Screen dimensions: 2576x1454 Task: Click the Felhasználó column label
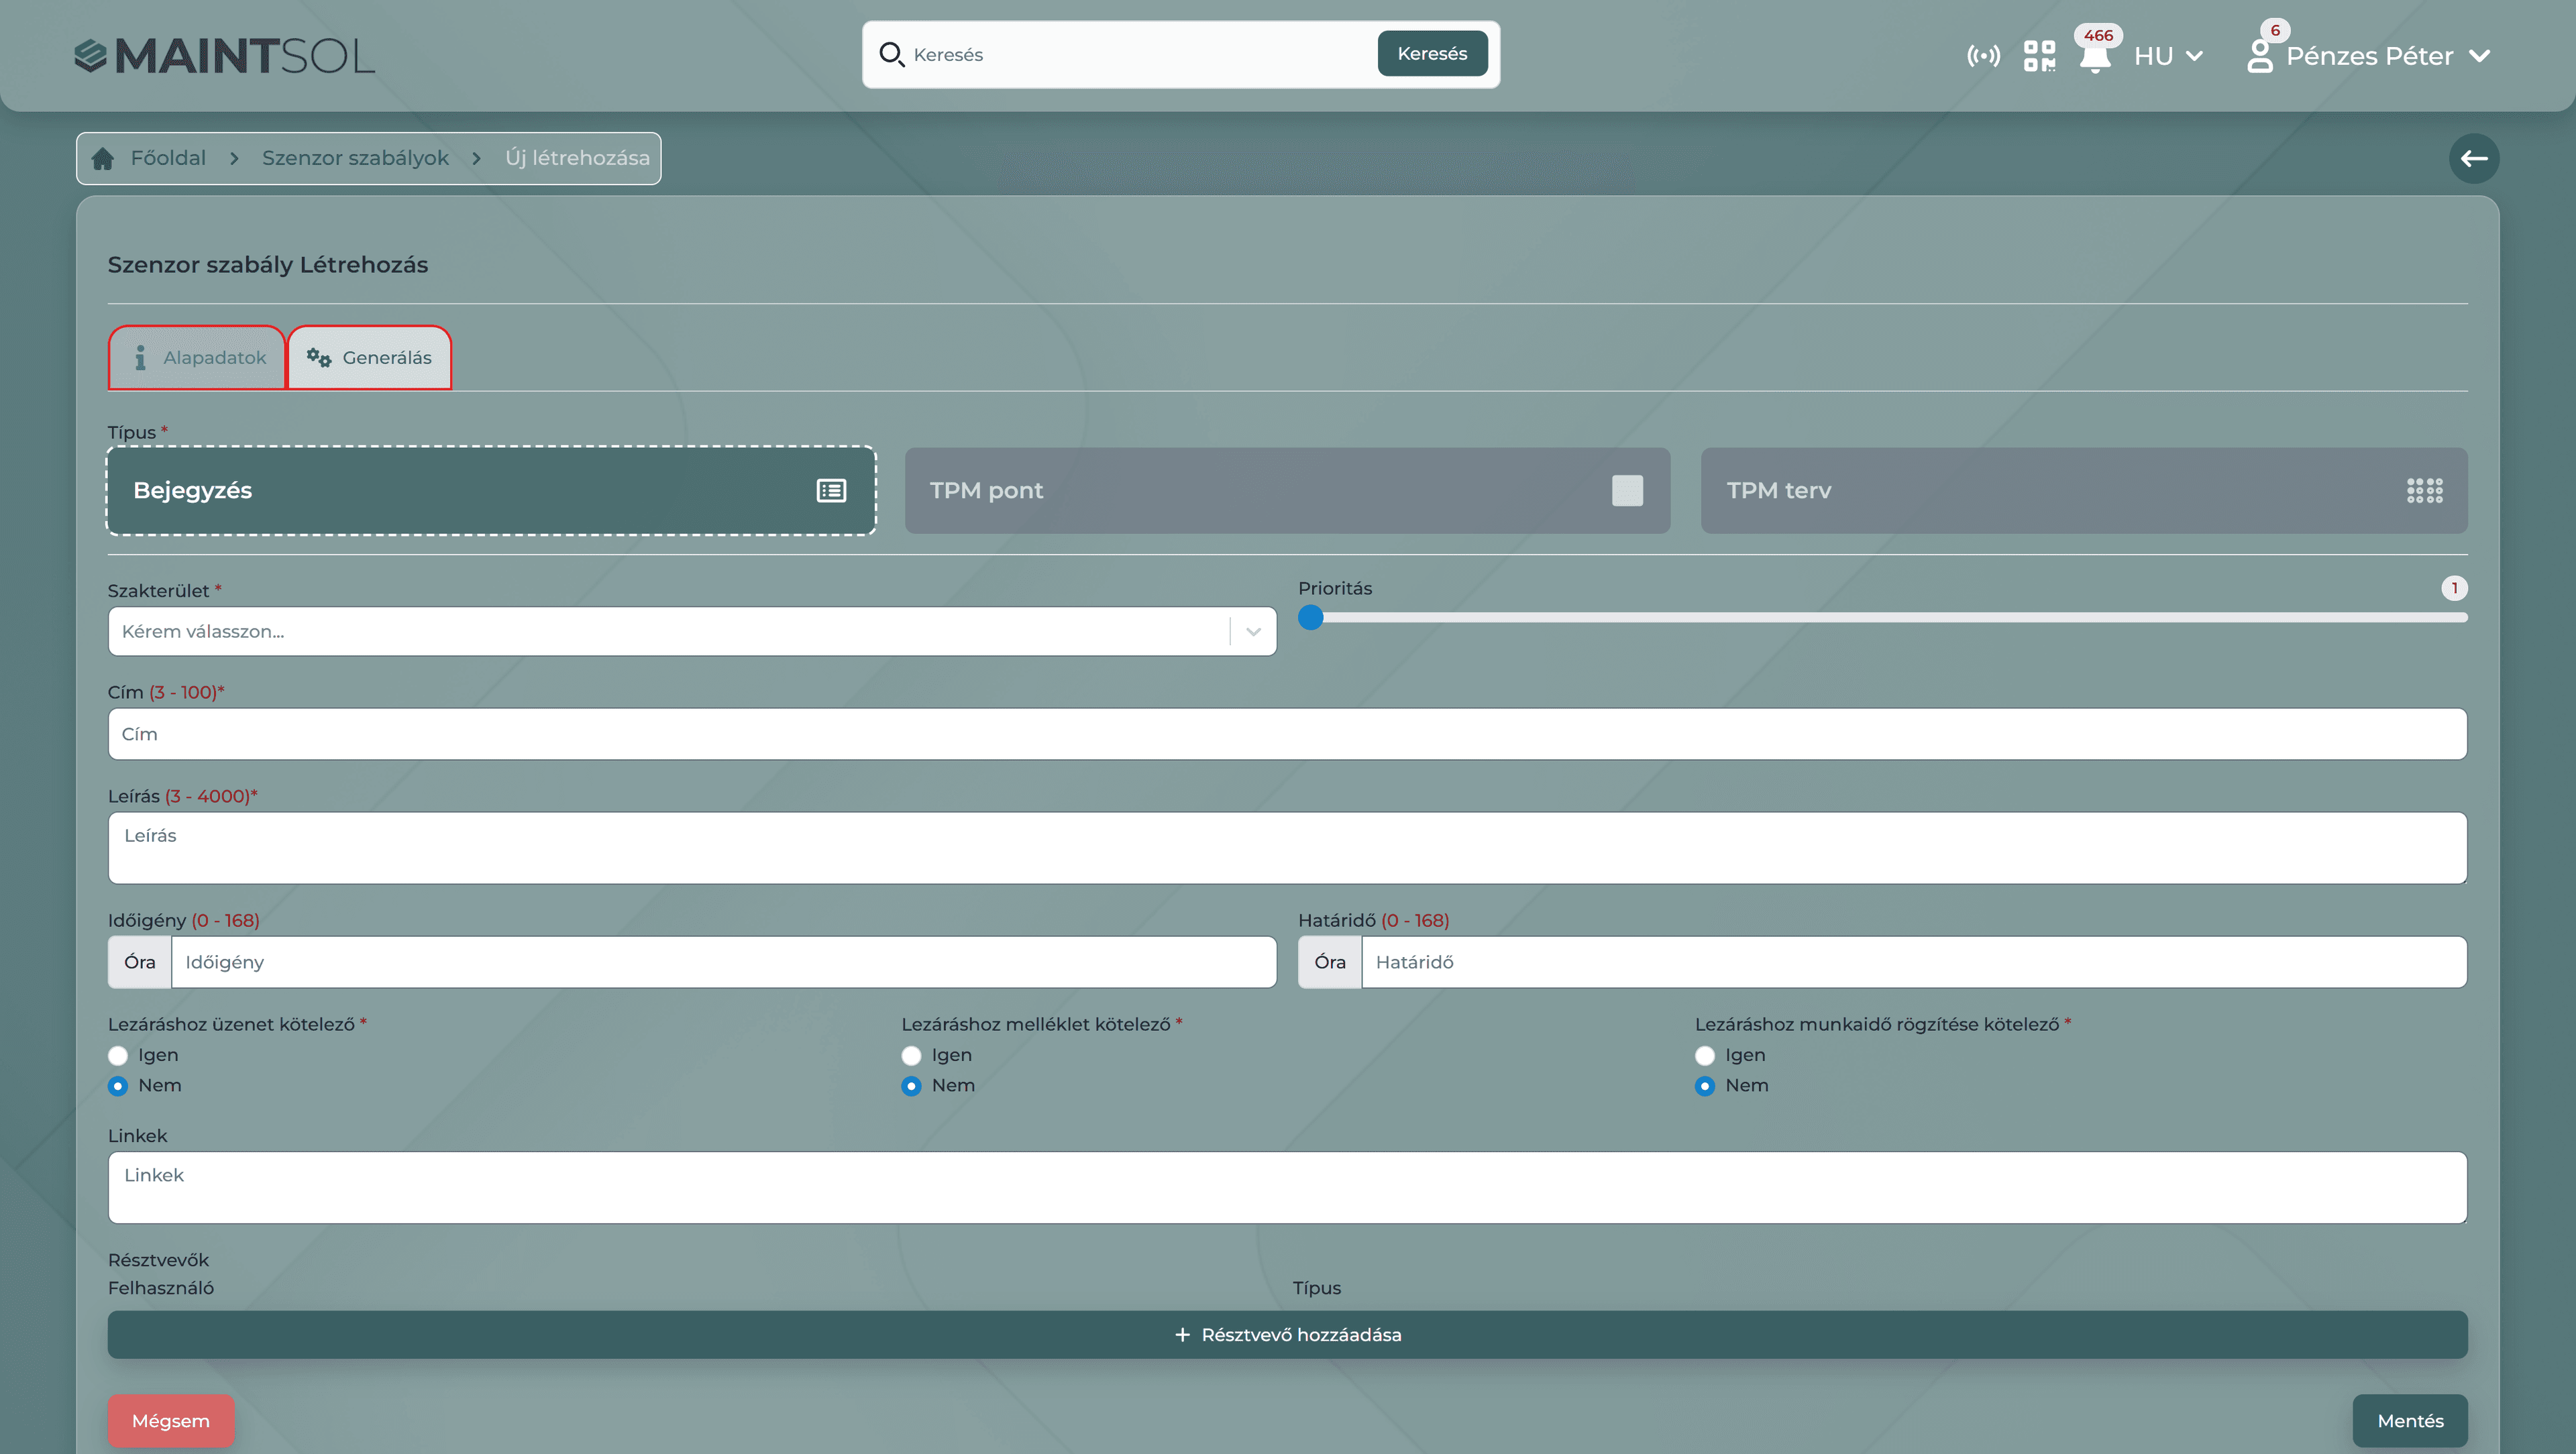(161, 1288)
